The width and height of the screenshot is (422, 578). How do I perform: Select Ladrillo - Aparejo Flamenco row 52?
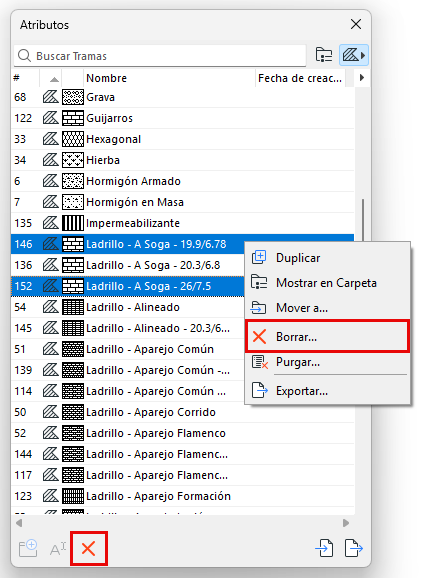(x=183, y=434)
